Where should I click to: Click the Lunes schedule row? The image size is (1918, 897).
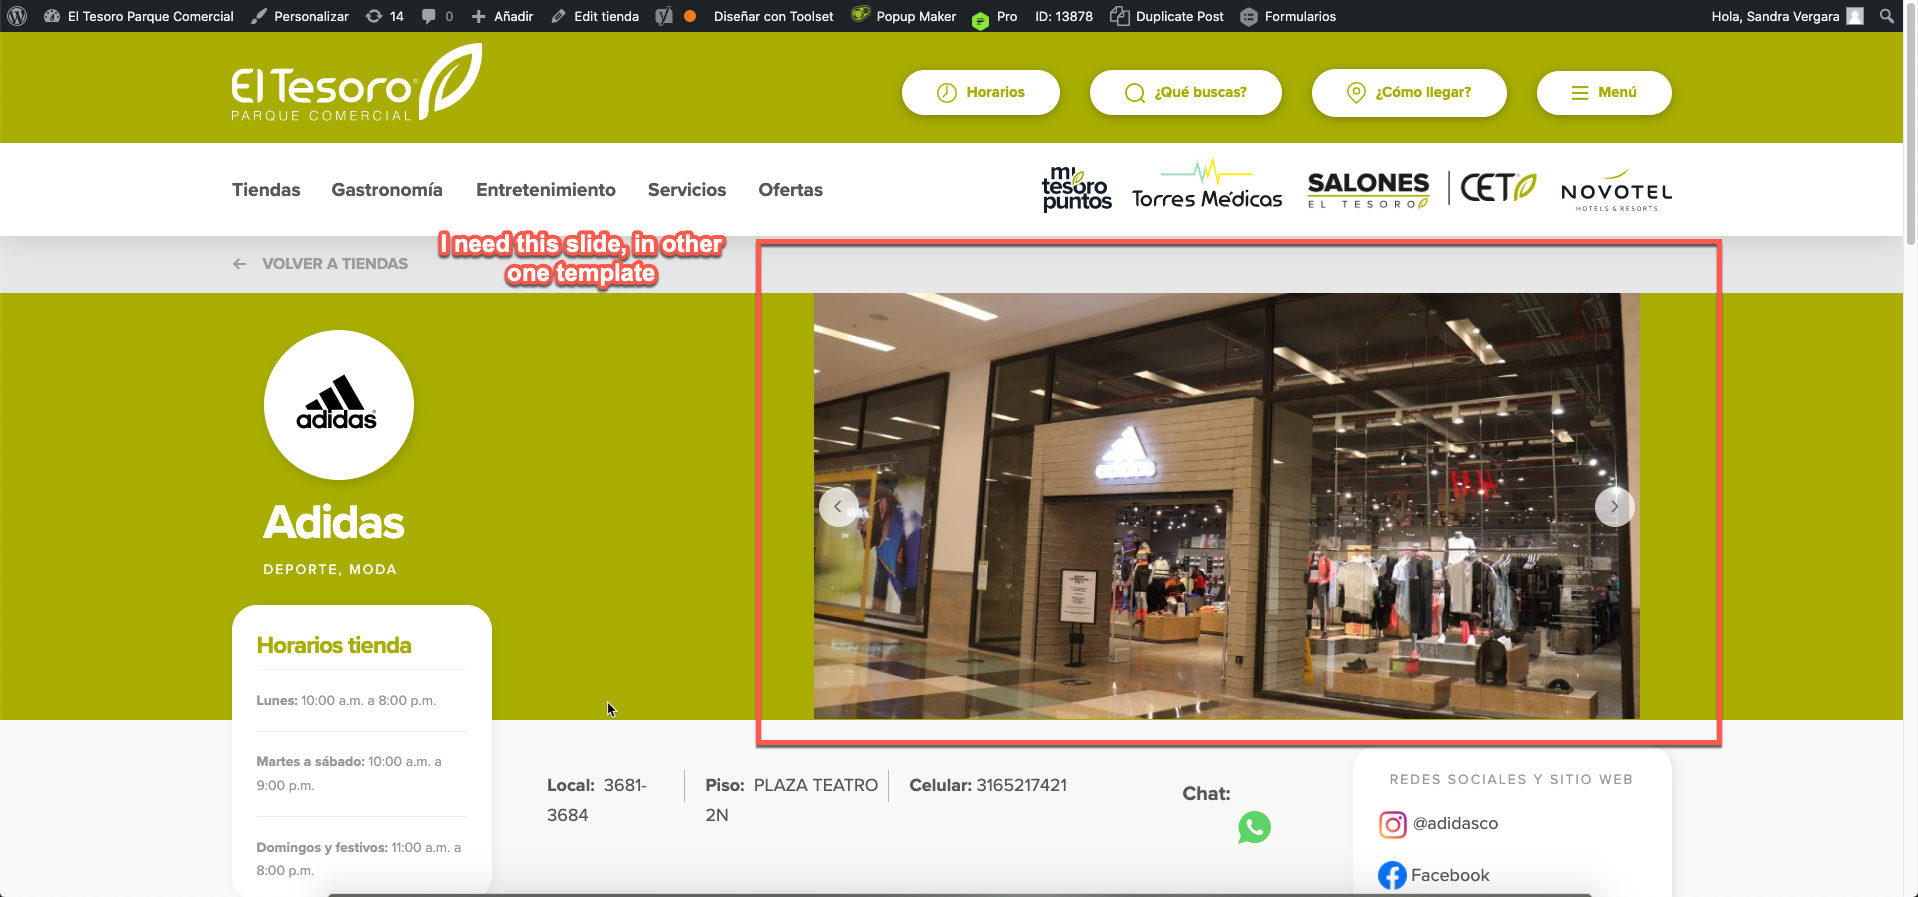[x=346, y=701]
